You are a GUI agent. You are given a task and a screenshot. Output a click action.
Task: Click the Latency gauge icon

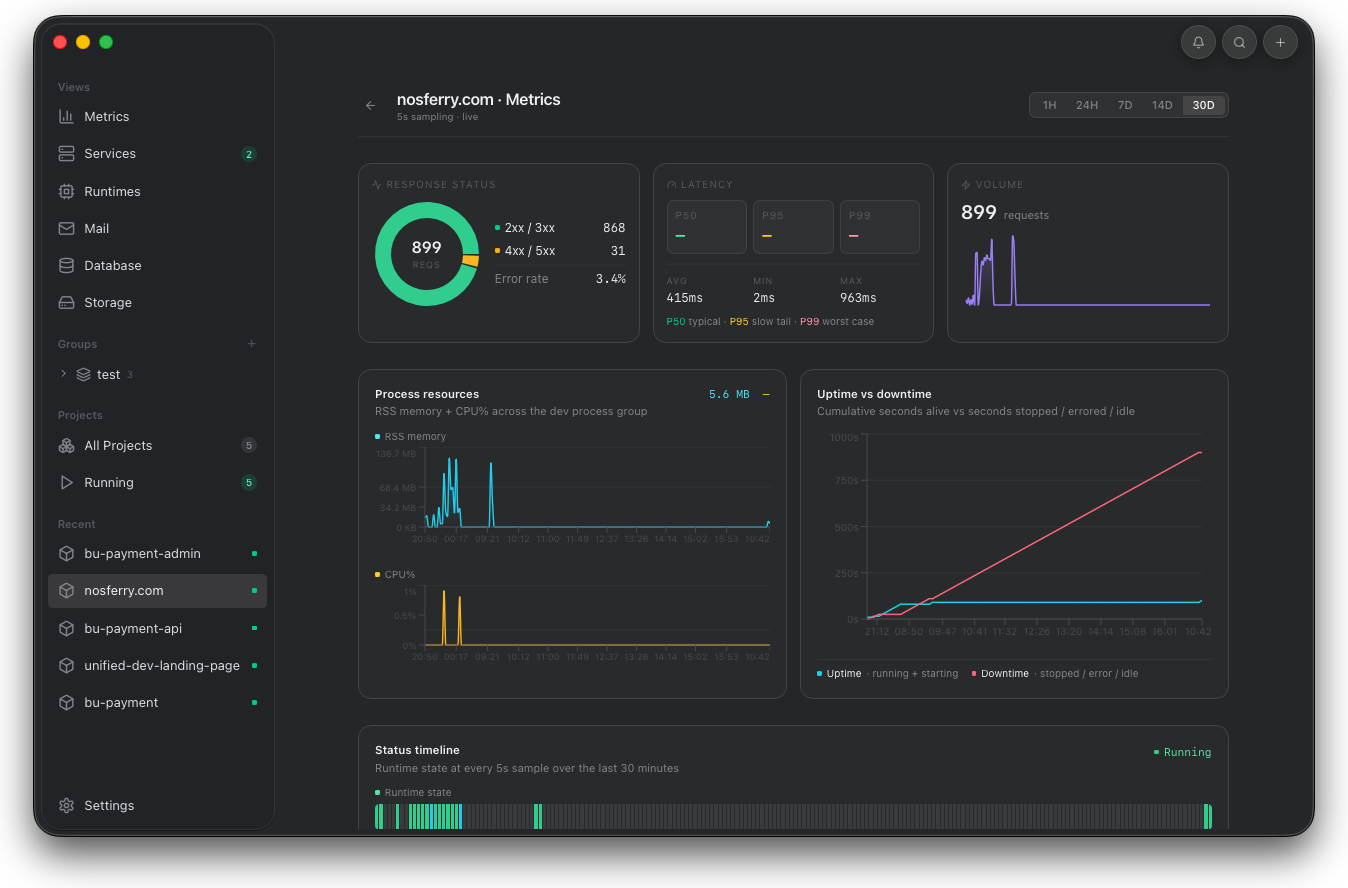coord(672,185)
